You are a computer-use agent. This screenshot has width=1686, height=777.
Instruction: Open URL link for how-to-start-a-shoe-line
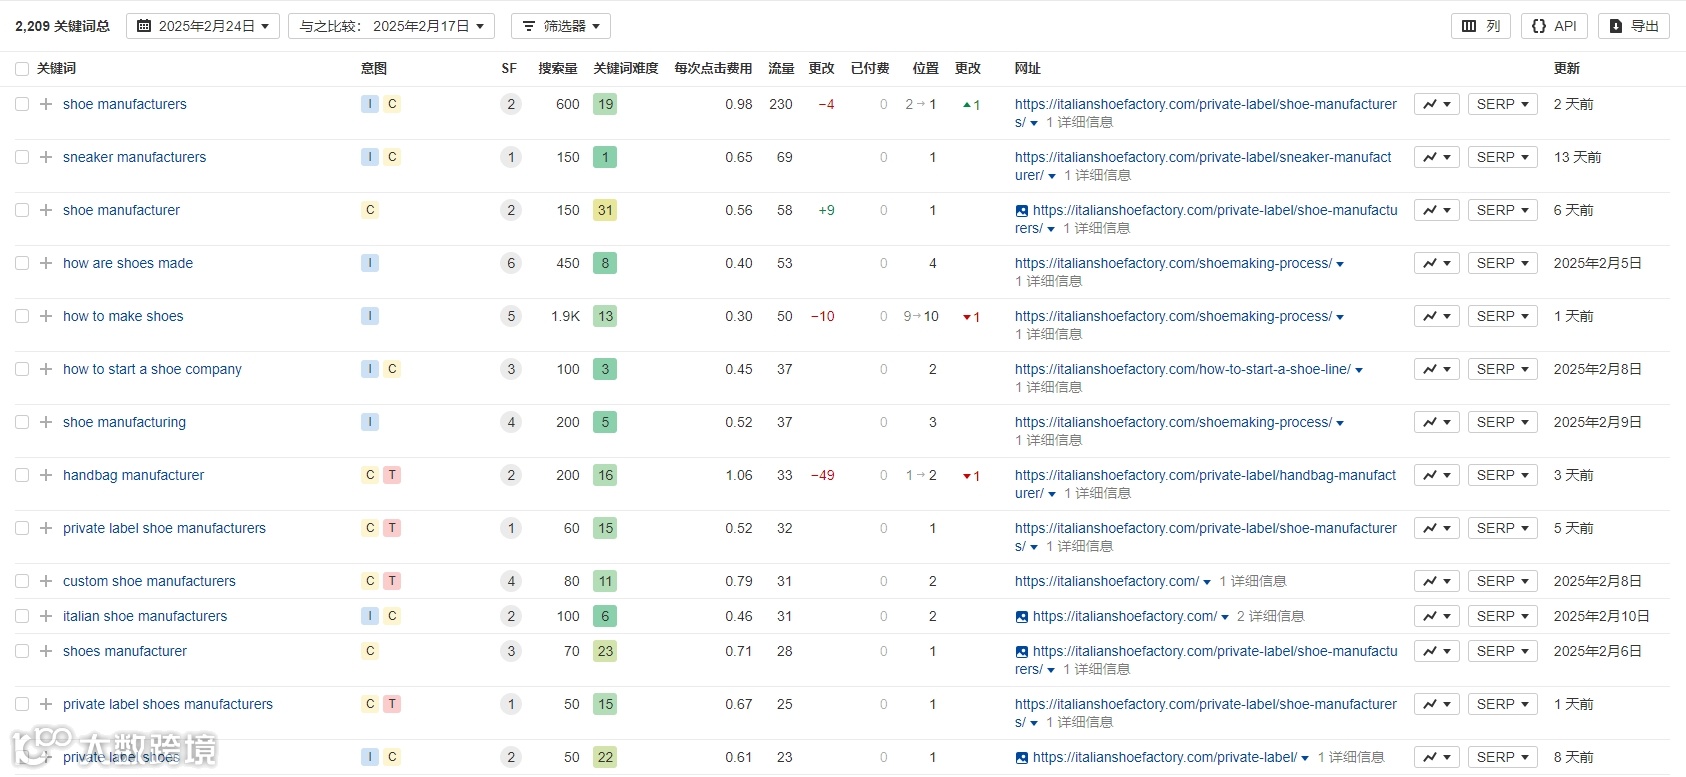(x=1183, y=369)
